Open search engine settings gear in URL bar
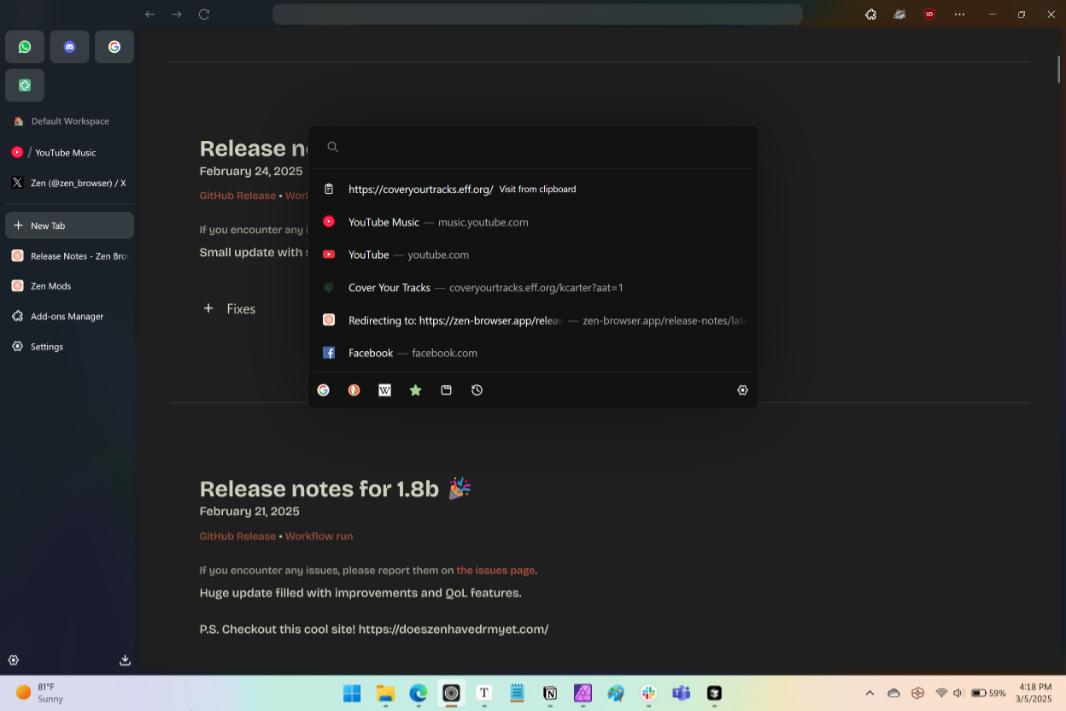 click(742, 390)
